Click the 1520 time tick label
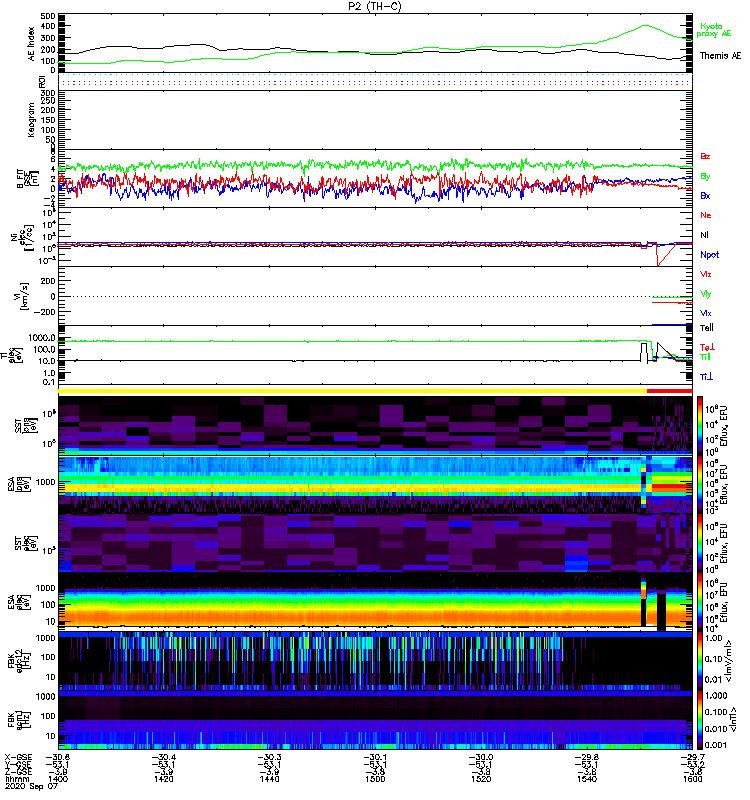 [481, 779]
